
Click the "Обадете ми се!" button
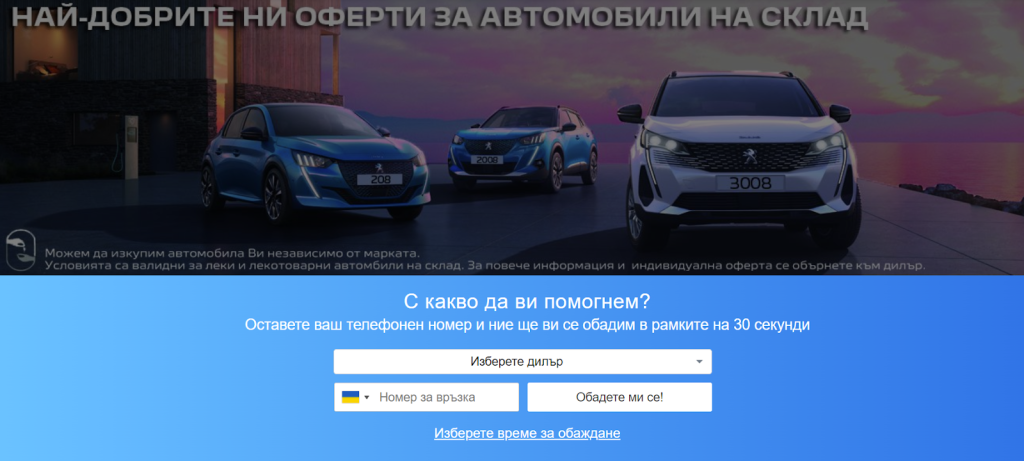coord(620,397)
